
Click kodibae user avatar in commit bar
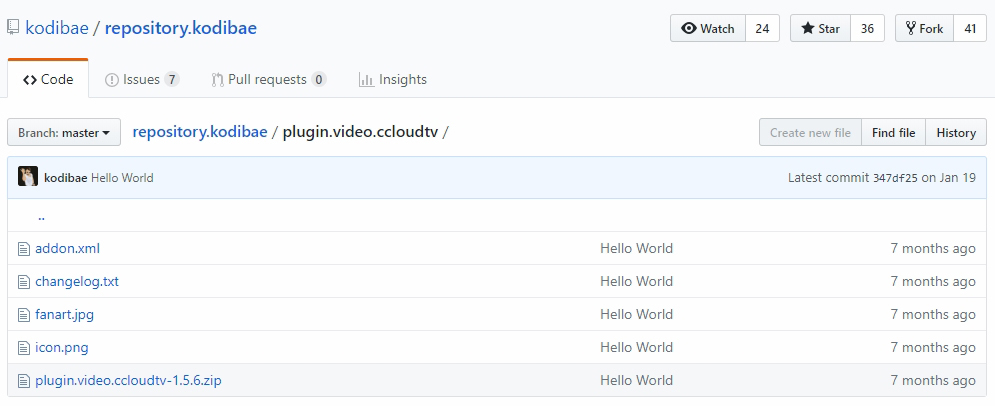click(28, 177)
